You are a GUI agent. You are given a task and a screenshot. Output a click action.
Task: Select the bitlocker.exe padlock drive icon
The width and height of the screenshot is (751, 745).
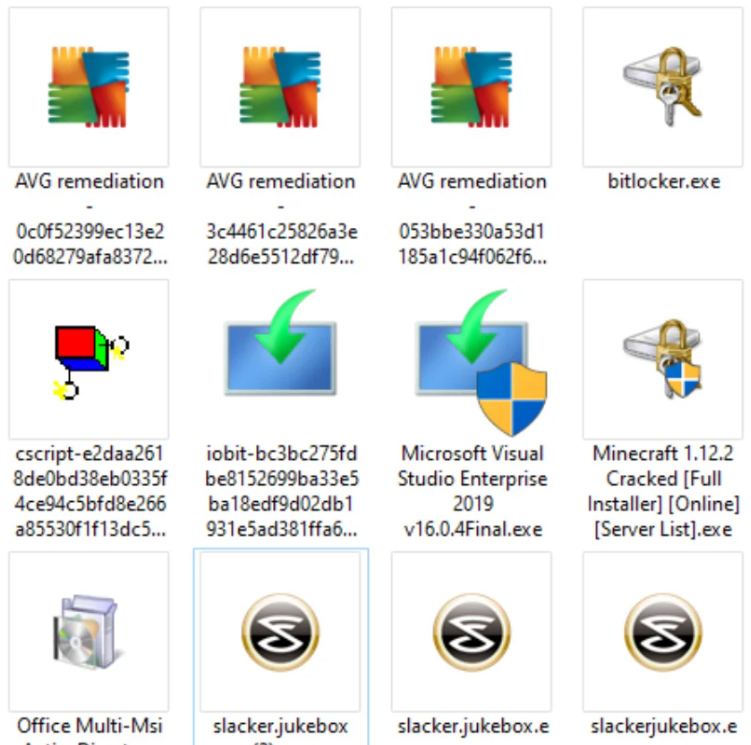click(x=663, y=86)
